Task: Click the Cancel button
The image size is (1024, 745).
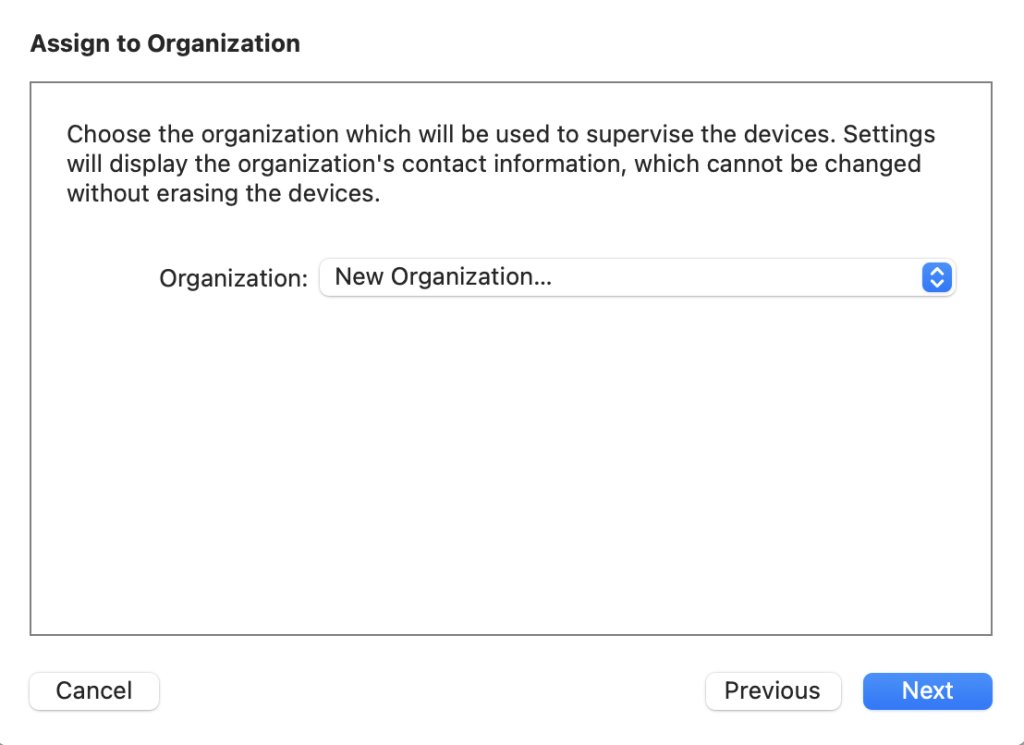Action: pos(94,691)
